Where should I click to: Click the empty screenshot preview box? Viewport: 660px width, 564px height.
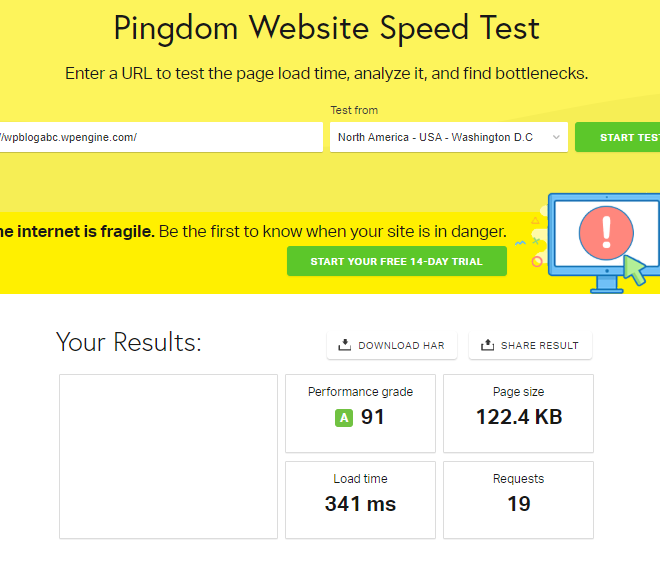pos(168,457)
